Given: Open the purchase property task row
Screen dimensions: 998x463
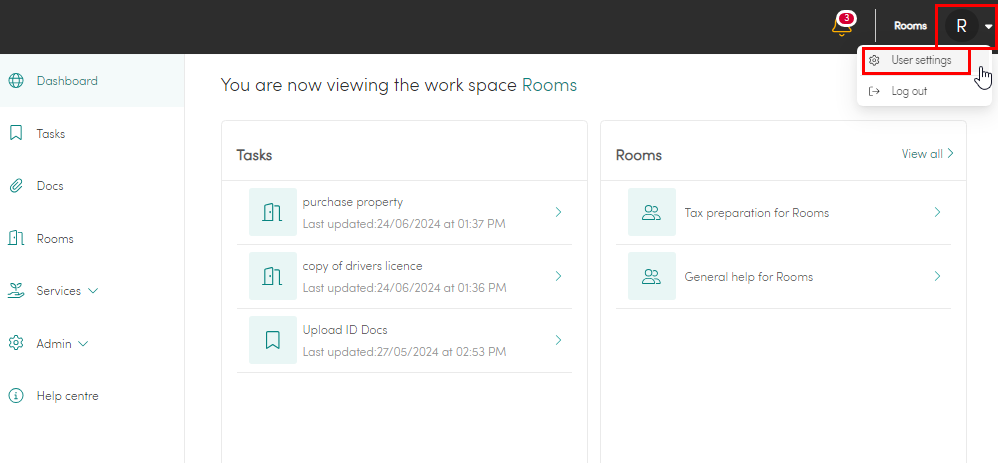Looking at the screenshot, I should pos(404,212).
